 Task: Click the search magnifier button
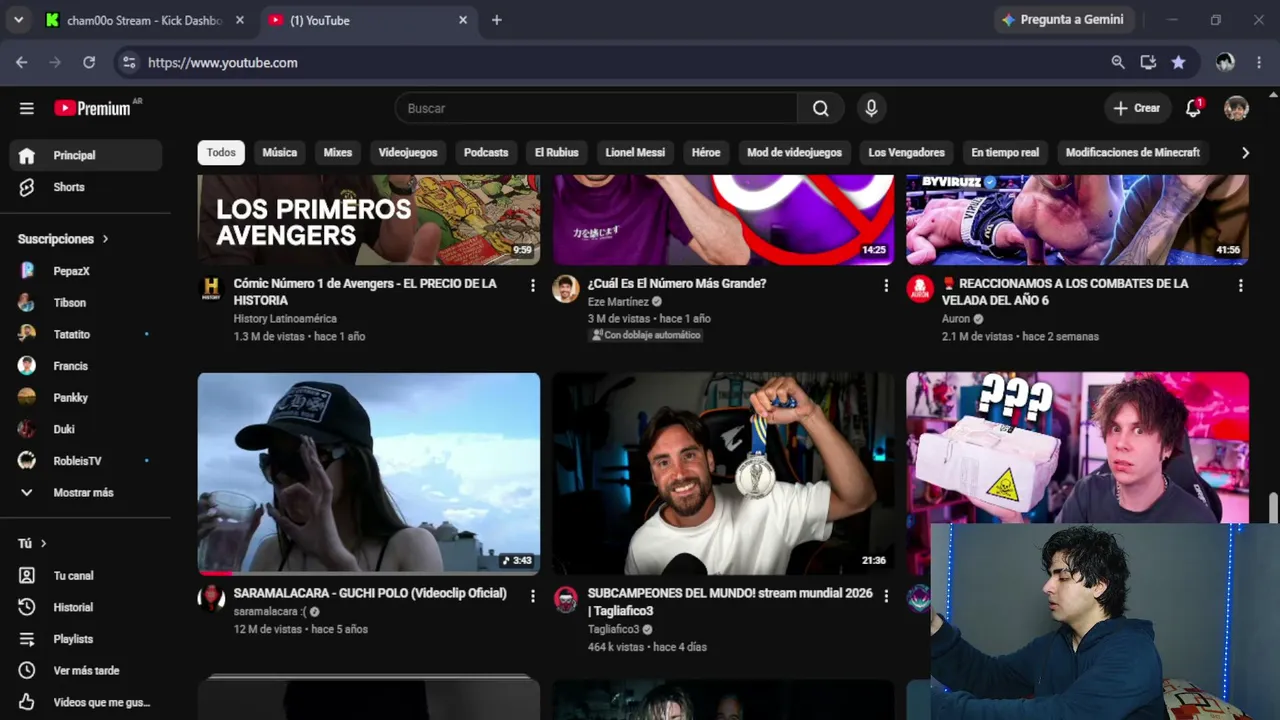(821, 108)
